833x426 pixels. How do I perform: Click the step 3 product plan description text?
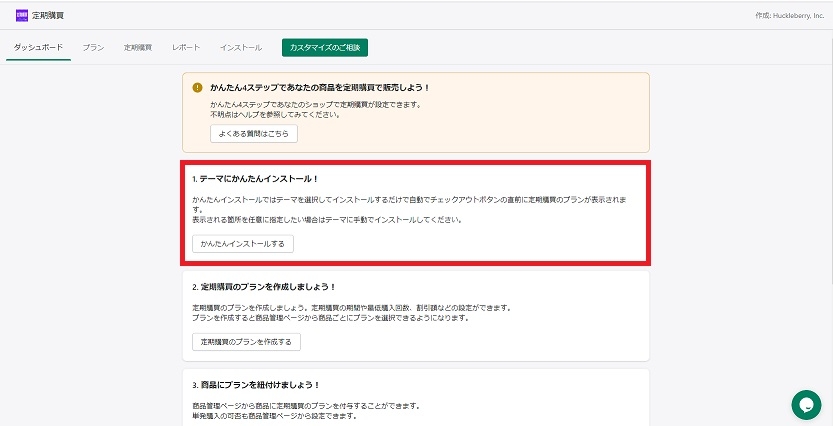tap(305, 411)
